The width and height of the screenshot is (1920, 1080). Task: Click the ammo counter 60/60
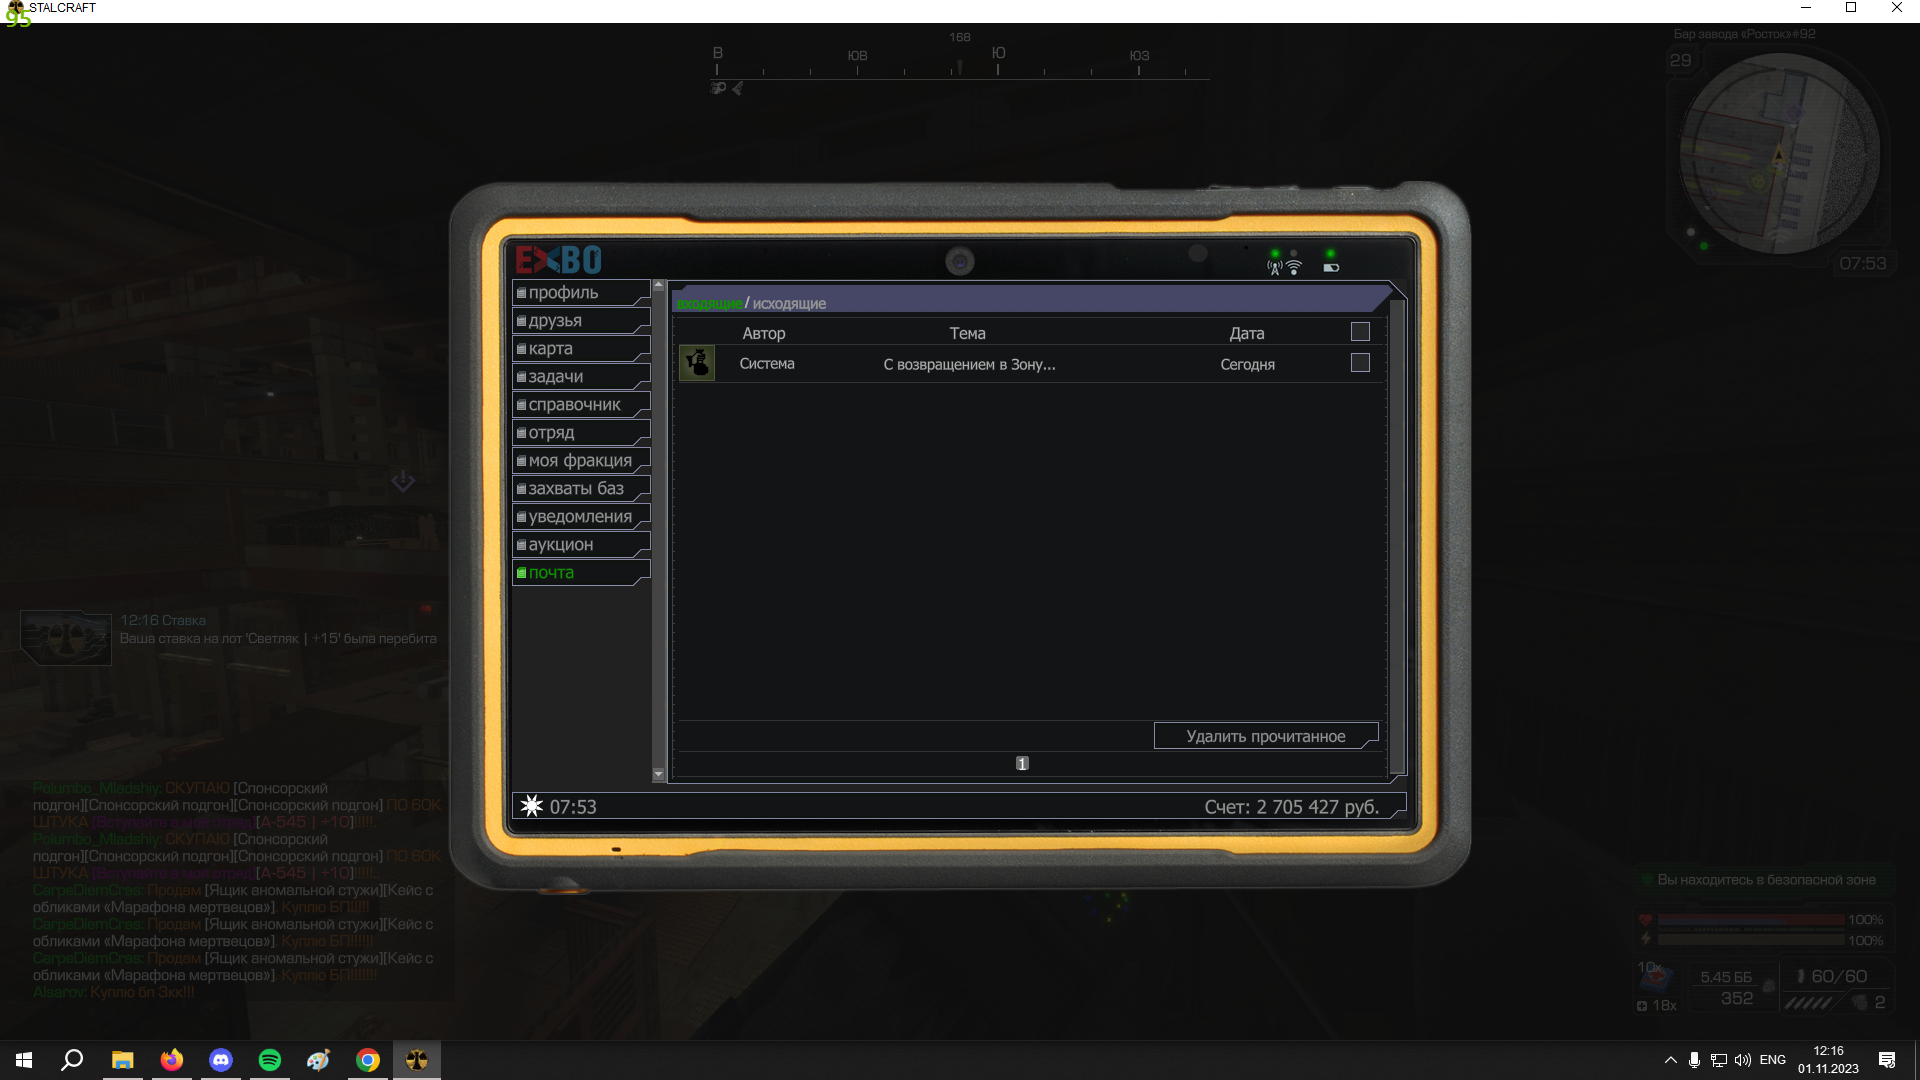pyautogui.click(x=1839, y=976)
